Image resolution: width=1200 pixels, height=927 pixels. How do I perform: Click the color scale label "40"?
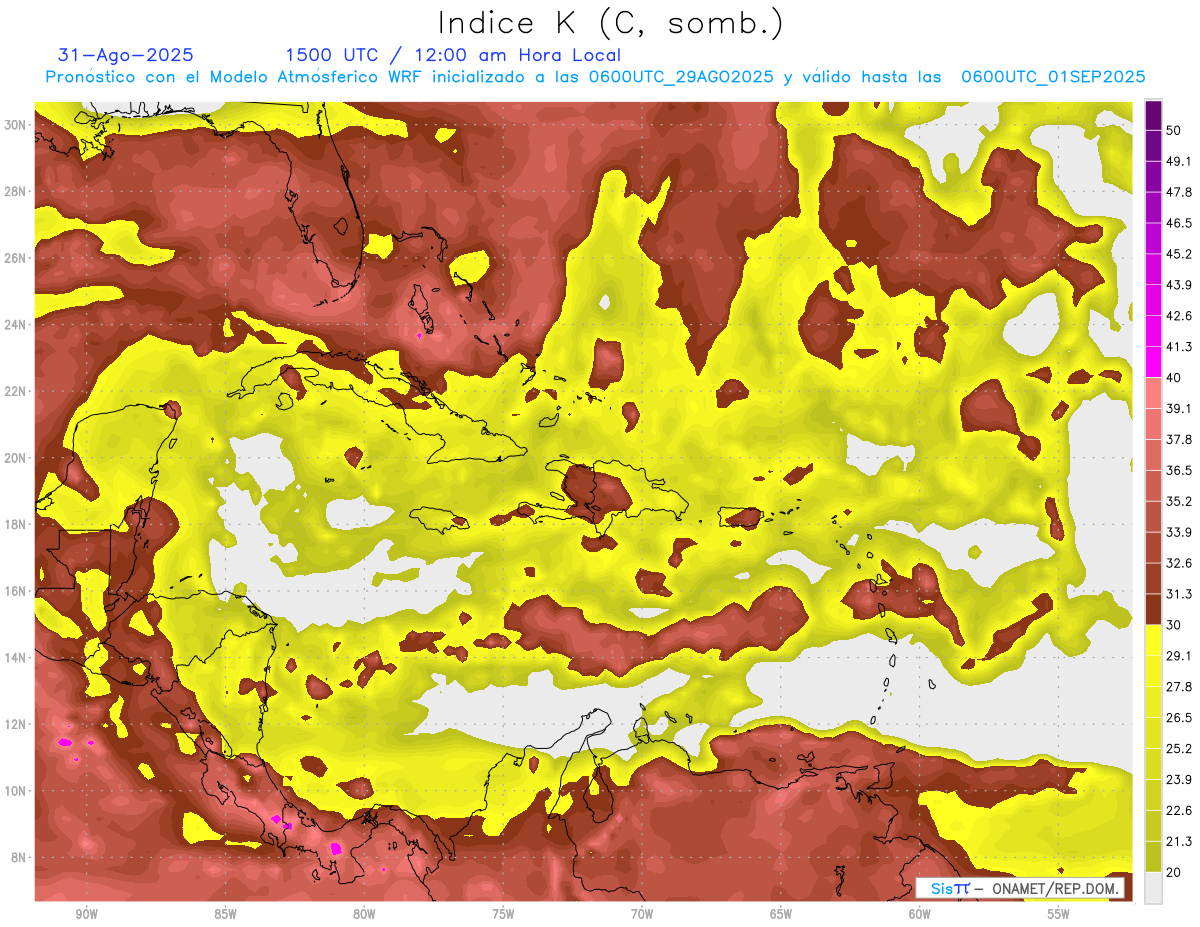[1176, 378]
